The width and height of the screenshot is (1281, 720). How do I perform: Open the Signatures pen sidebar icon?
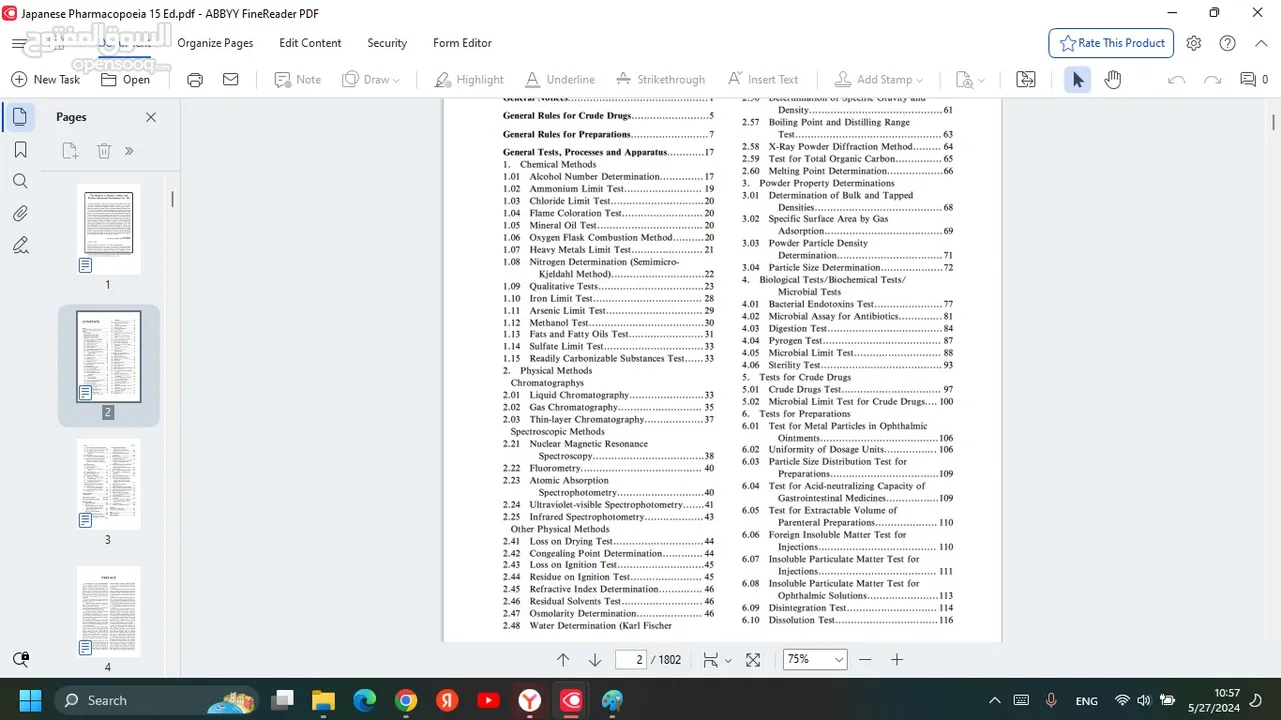point(20,245)
